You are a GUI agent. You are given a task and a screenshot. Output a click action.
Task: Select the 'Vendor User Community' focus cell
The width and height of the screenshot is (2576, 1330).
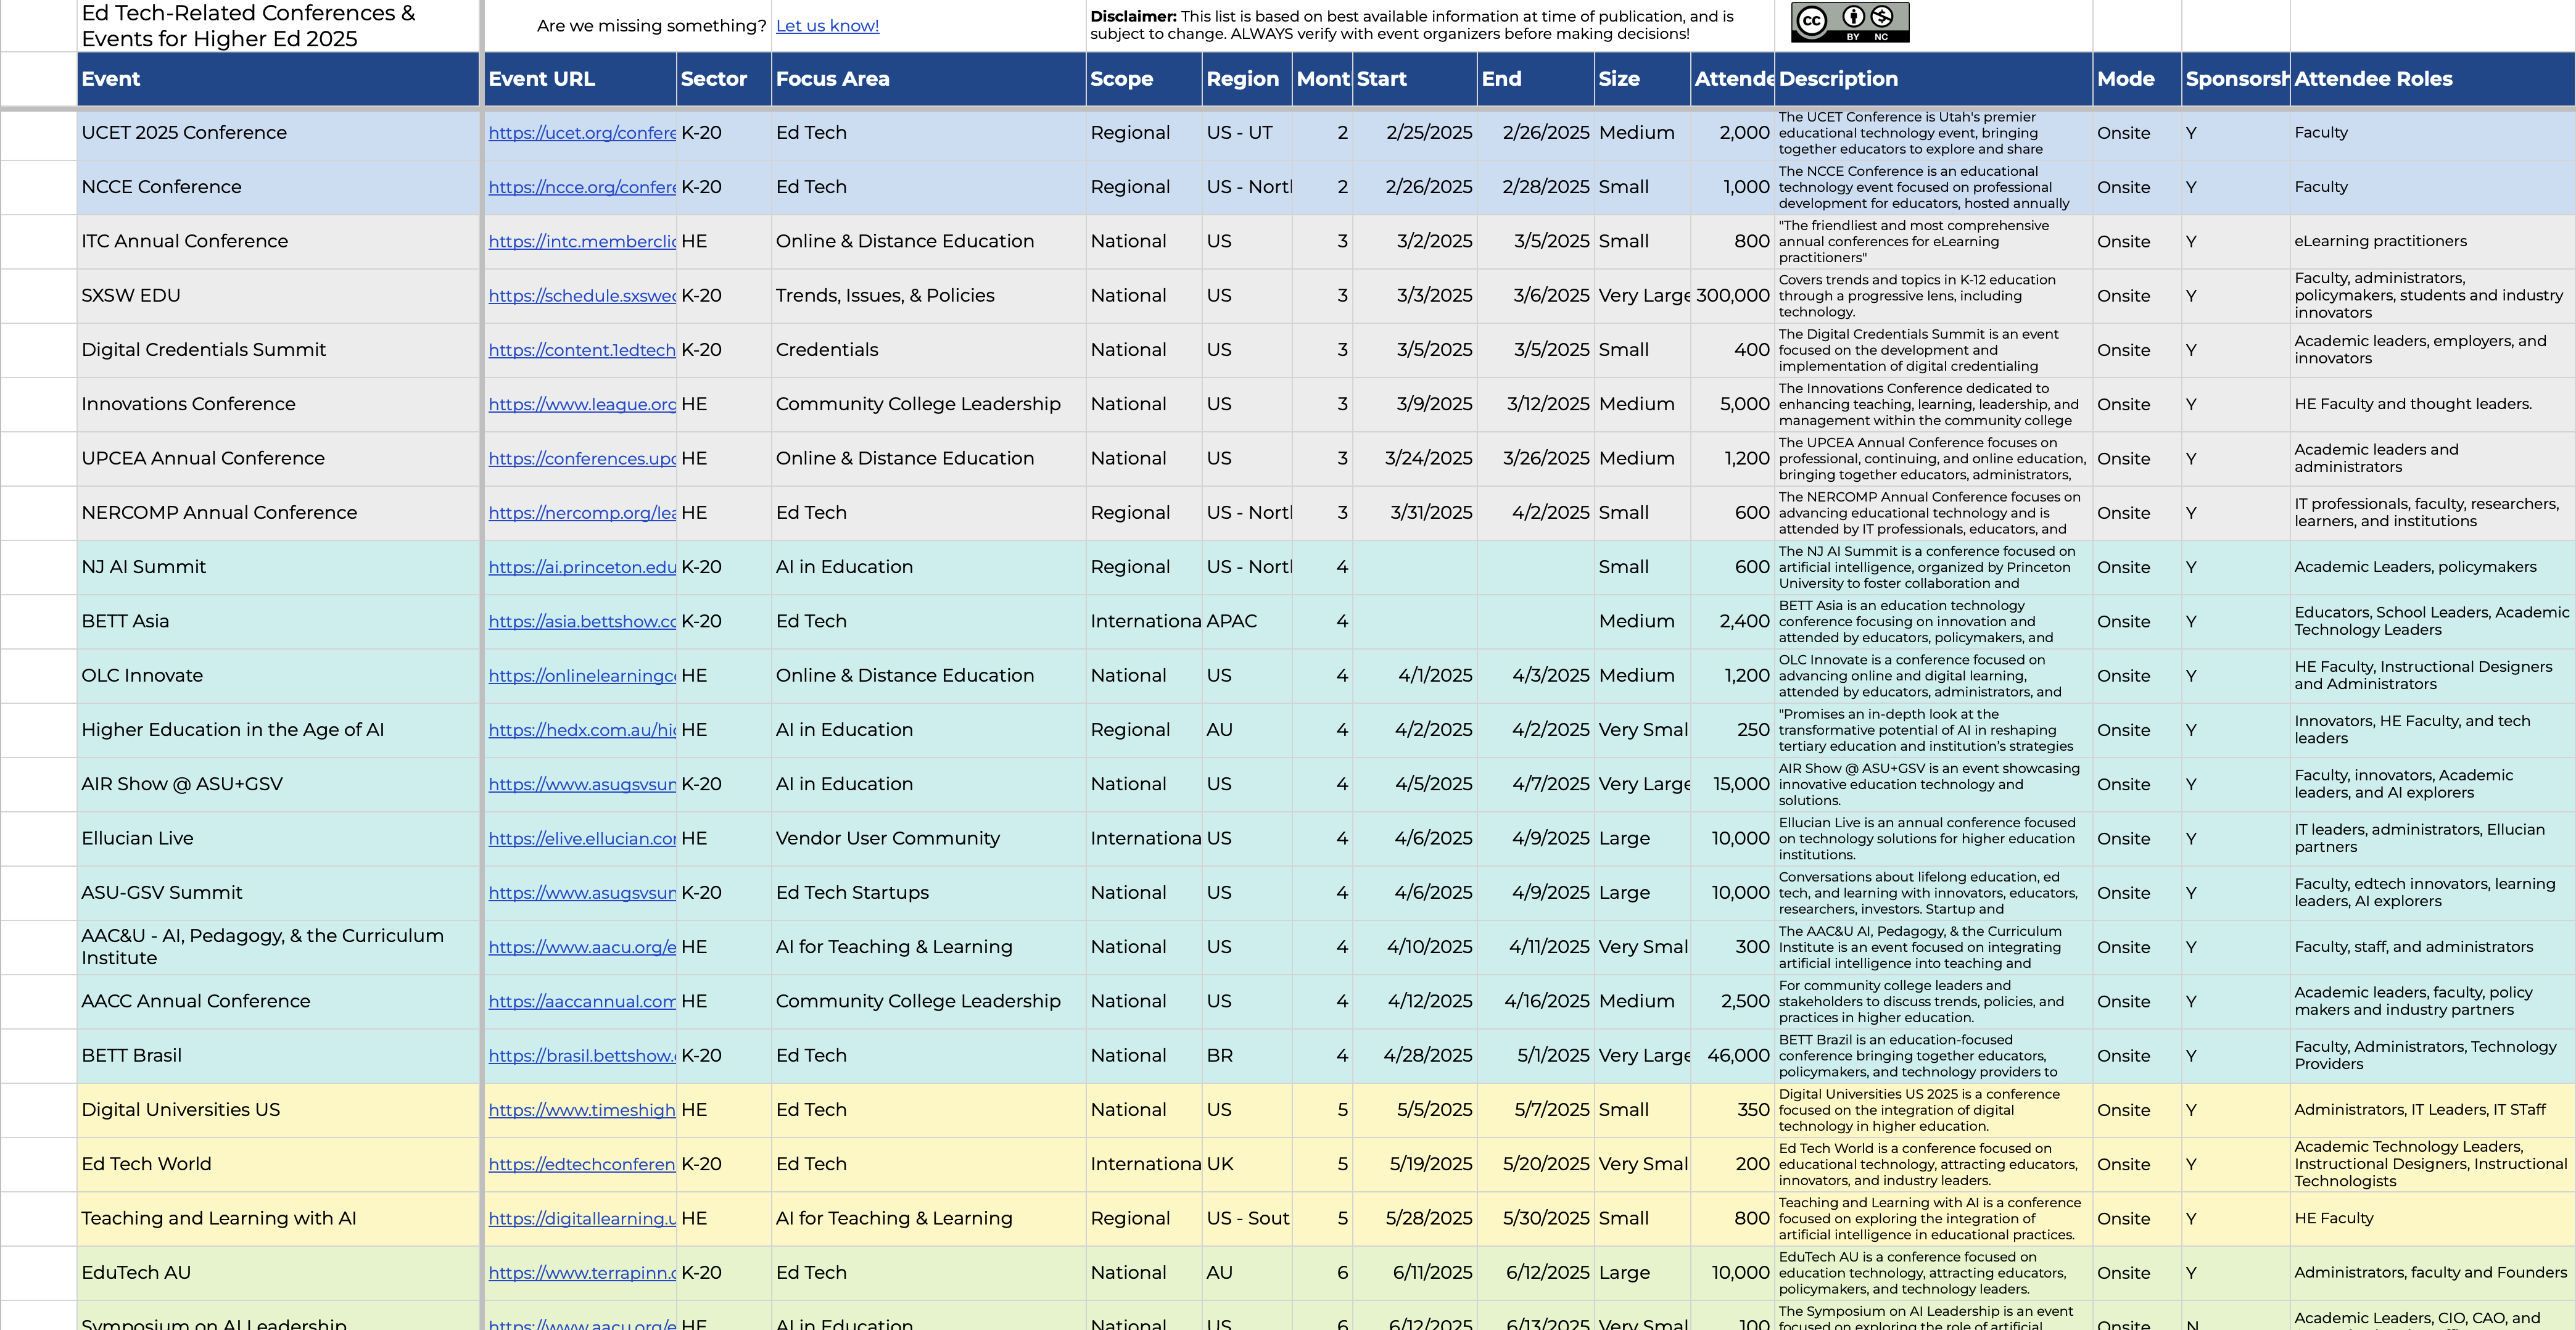click(929, 839)
